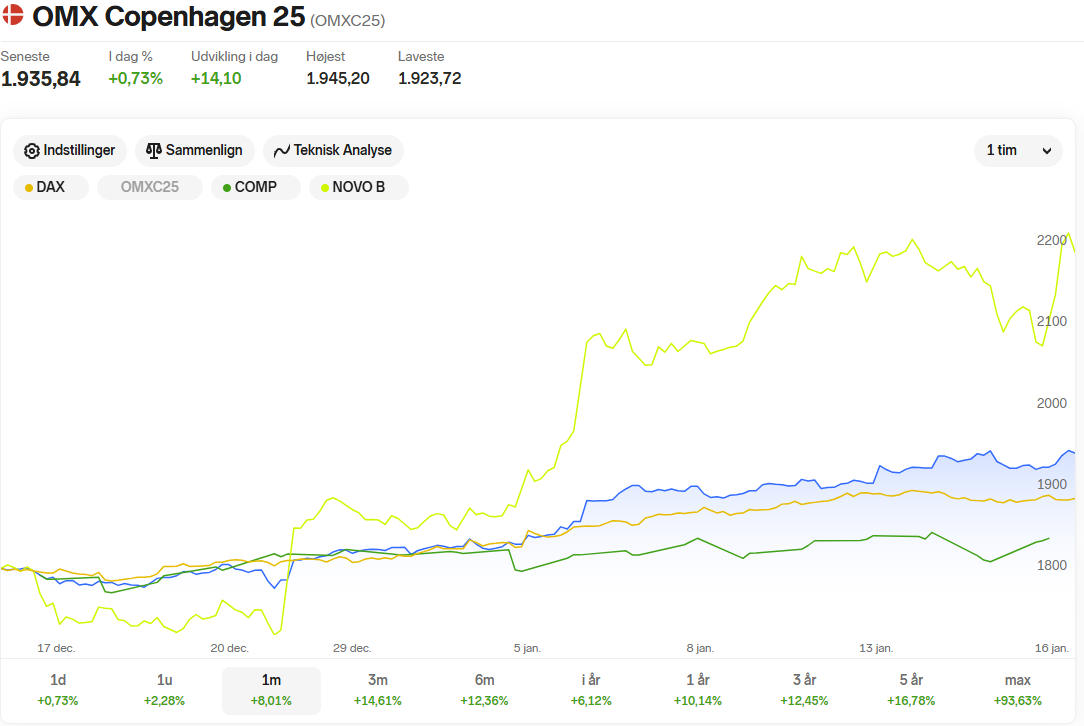This screenshot has height=726, width=1084.
Task: Click the 20 dec. date label
Action: pos(230,649)
